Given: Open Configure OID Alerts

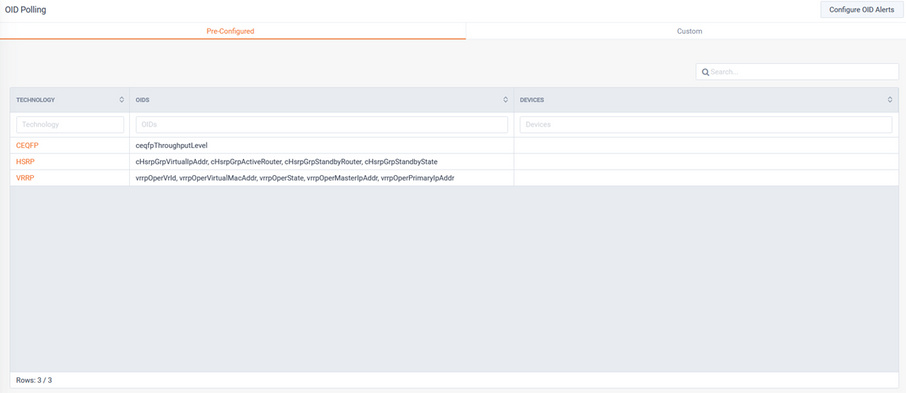Looking at the screenshot, I should click(x=861, y=10).
